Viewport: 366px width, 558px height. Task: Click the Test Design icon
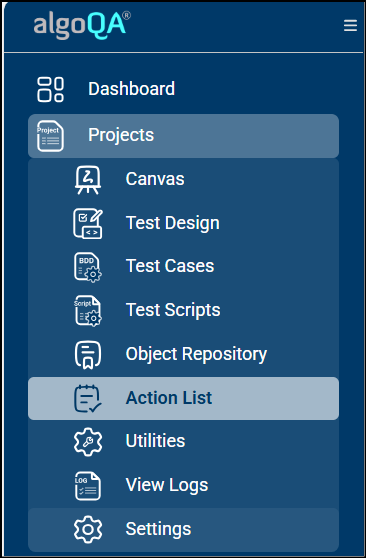[x=88, y=223]
